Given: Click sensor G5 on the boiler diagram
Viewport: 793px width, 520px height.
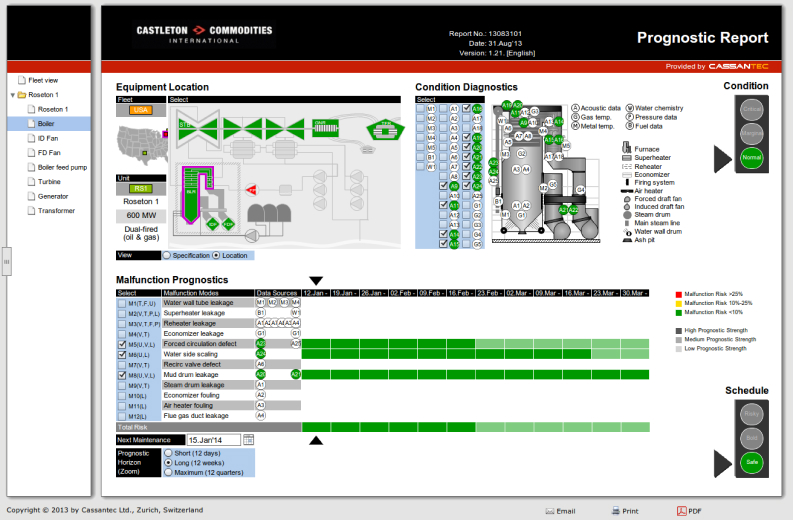Looking at the screenshot, I should click(553, 184).
